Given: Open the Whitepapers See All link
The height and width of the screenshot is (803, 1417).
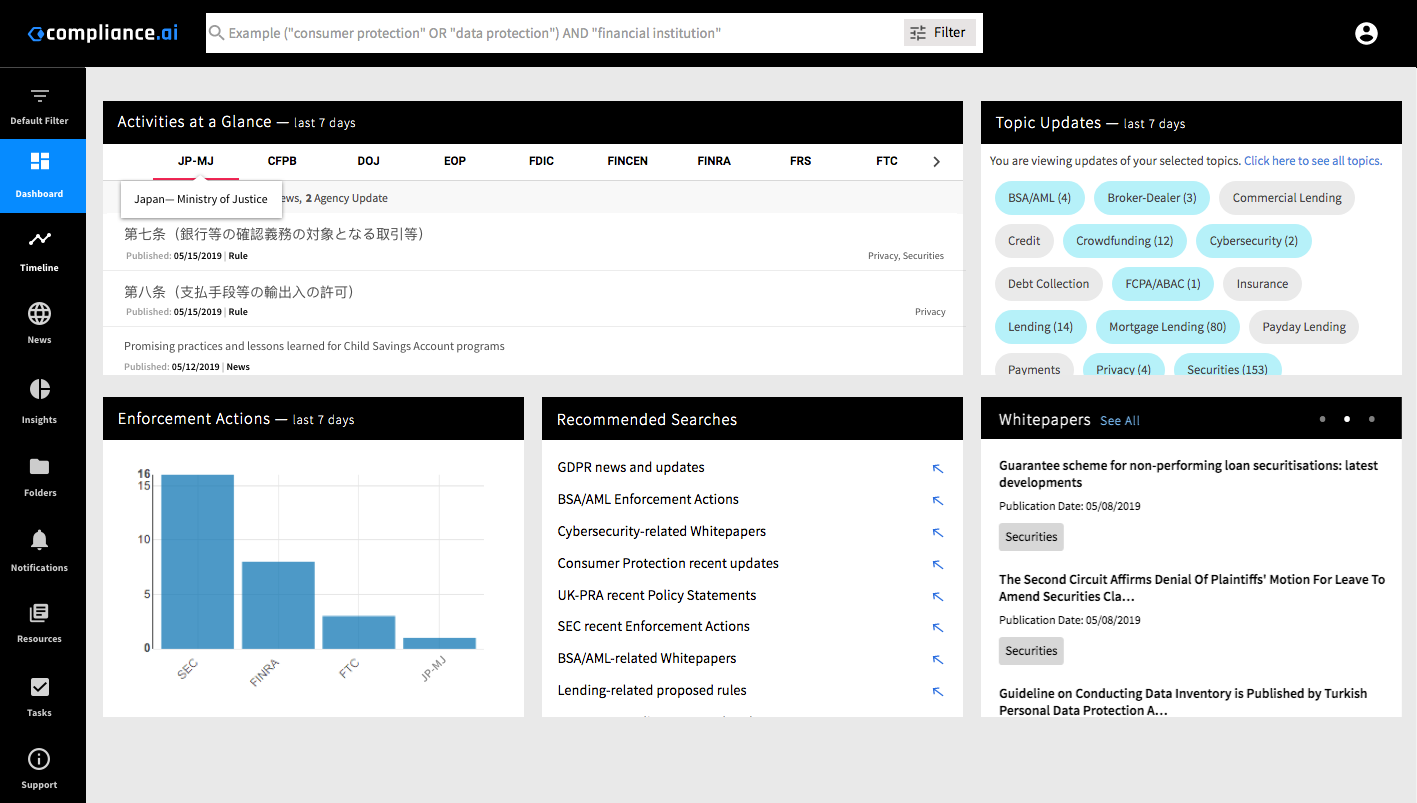Looking at the screenshot, I should [1120, 421].
